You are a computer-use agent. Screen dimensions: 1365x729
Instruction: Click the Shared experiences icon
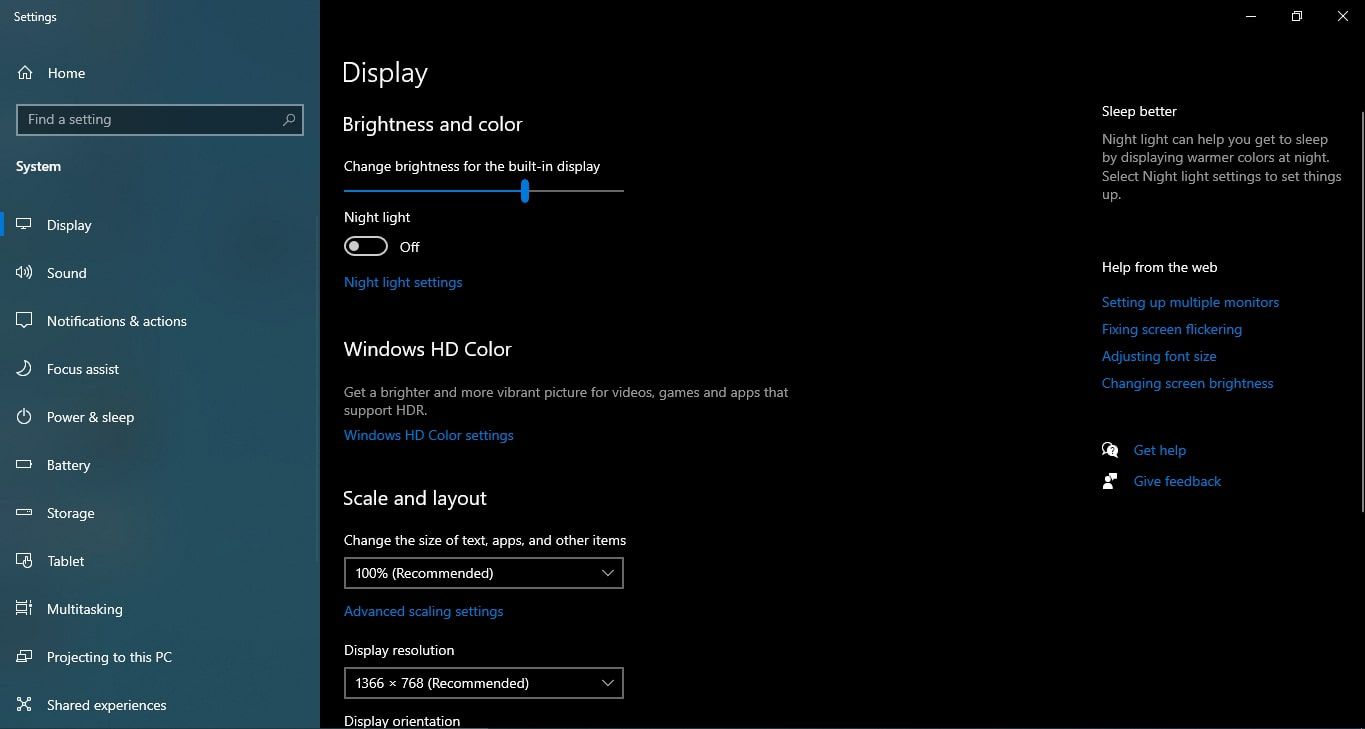click(x=25, y=705)
